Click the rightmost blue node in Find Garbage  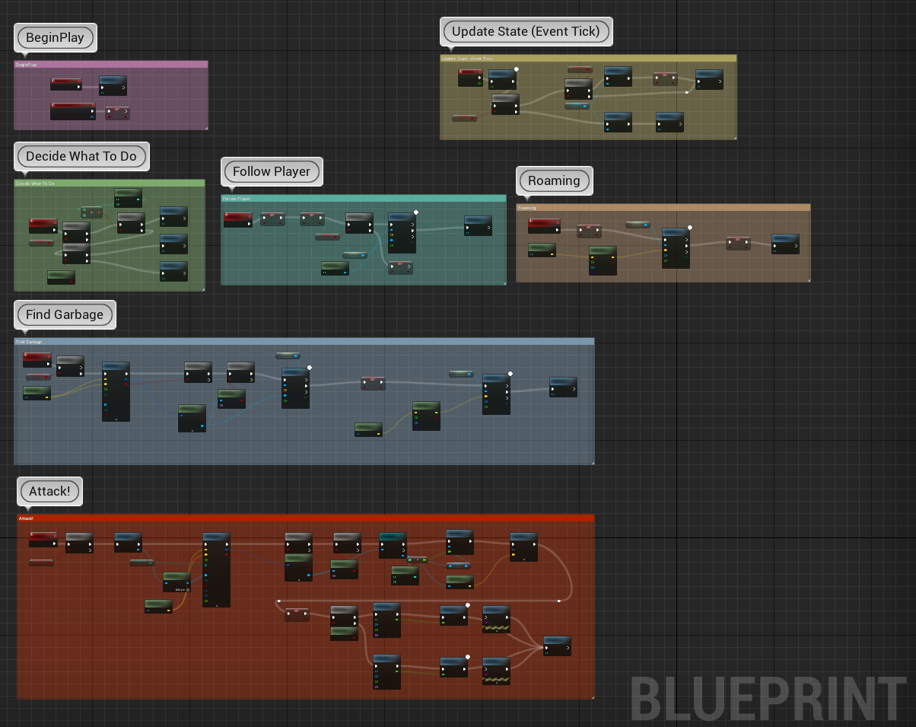[x=563, y=387]
